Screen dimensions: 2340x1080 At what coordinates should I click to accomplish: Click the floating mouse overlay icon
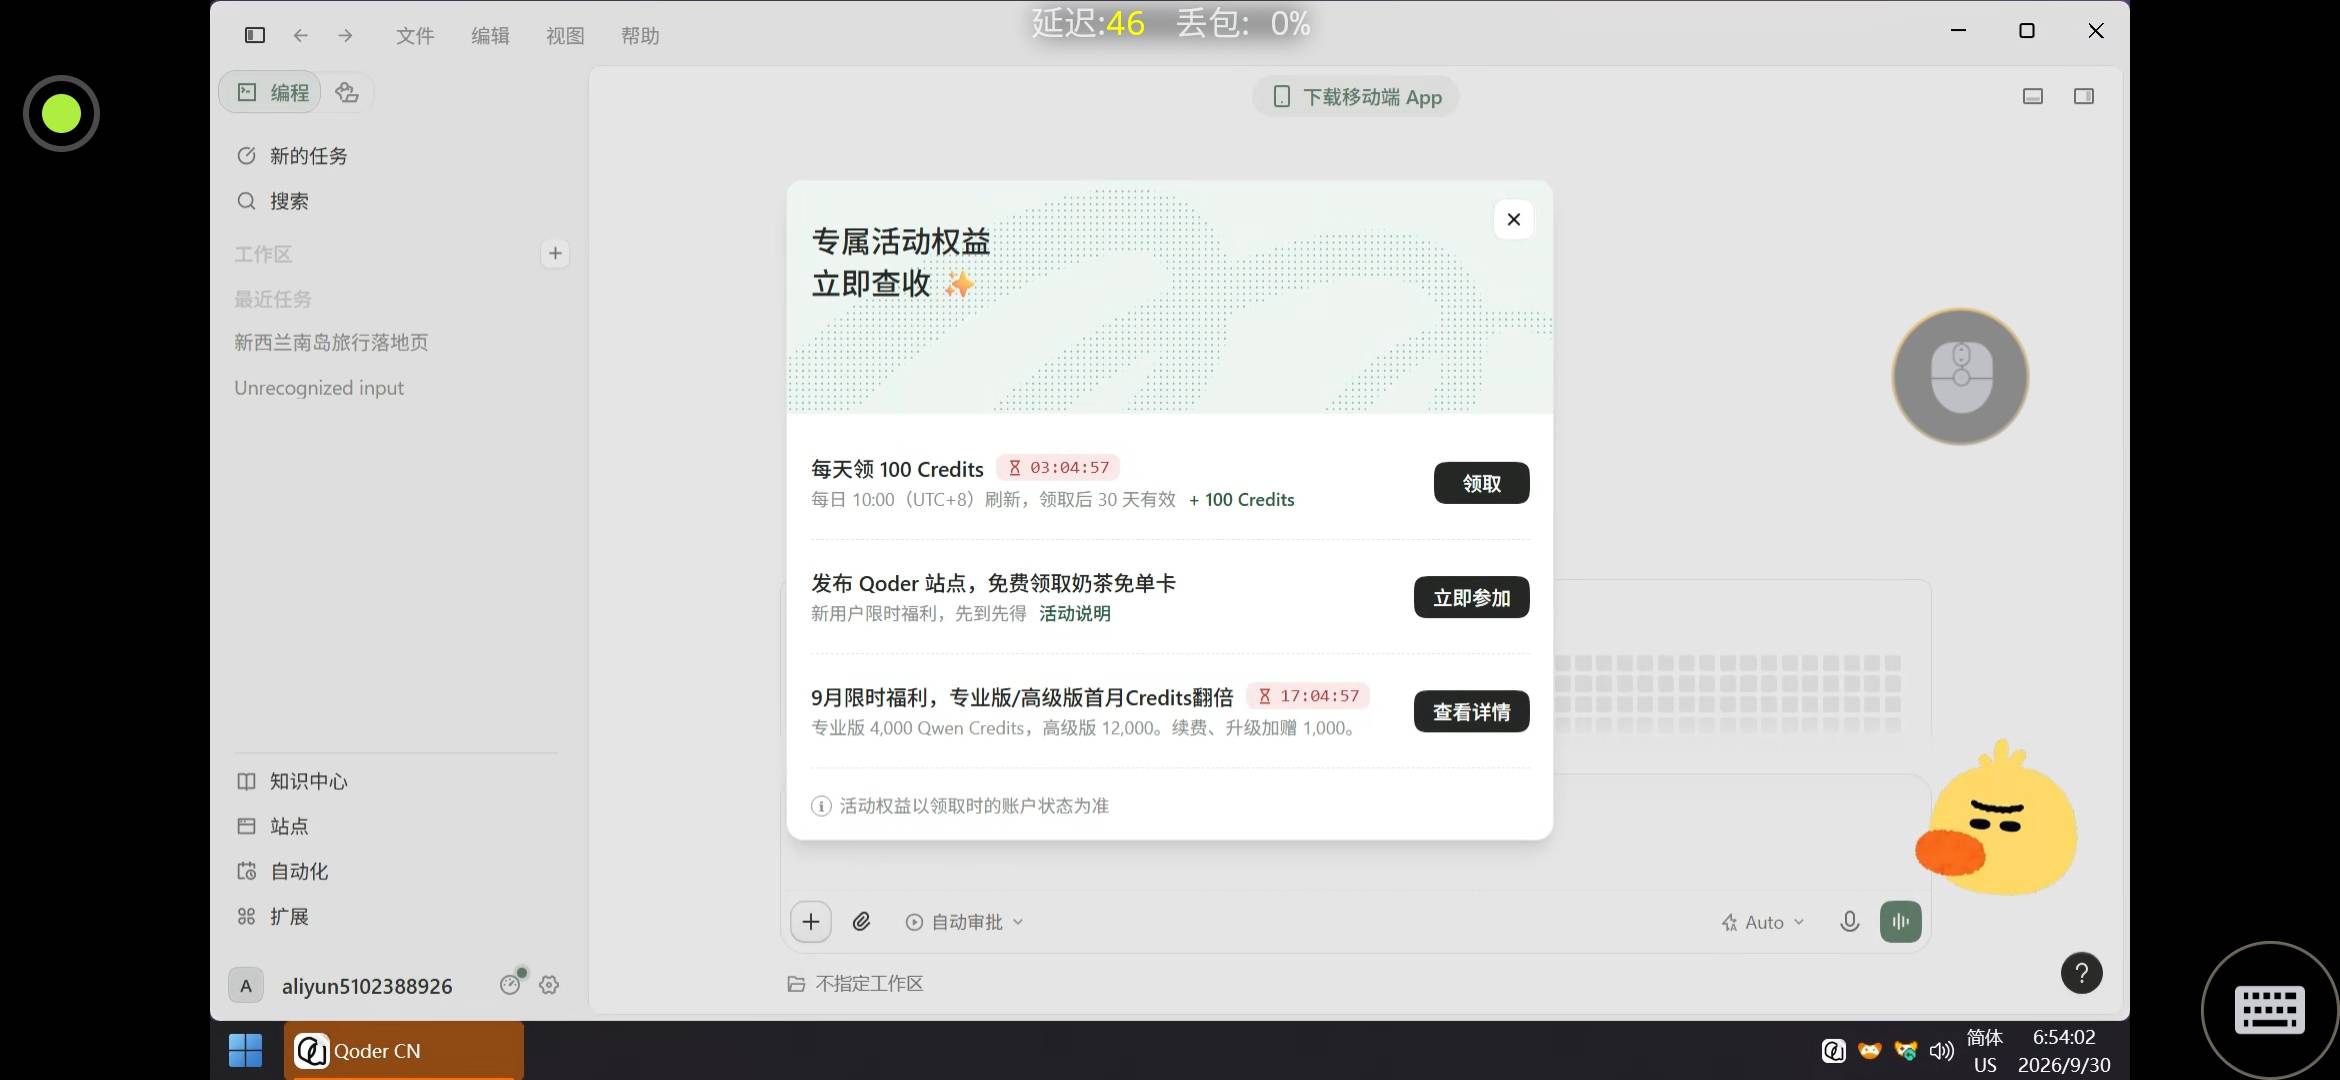[x=1960, y=377]
